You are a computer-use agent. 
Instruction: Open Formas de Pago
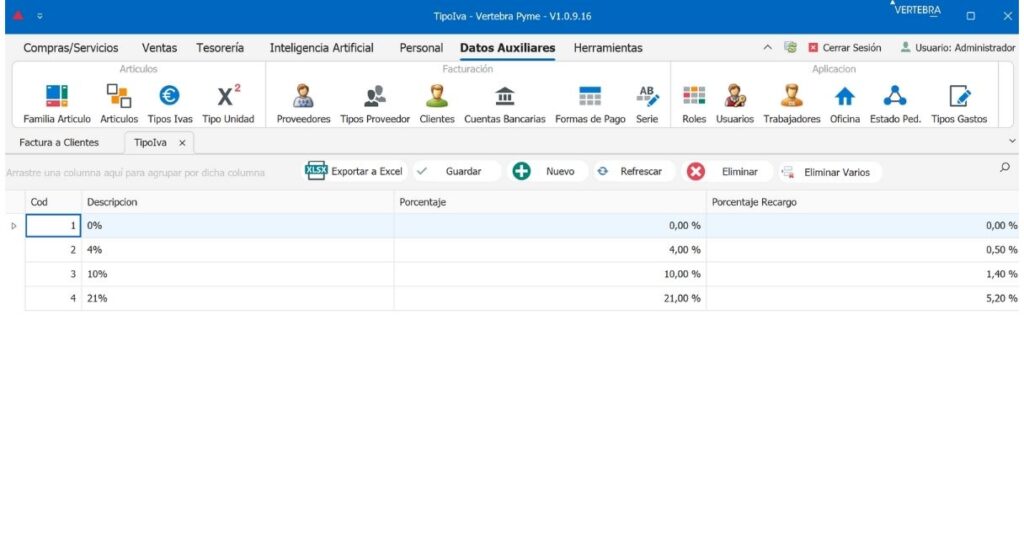coord(590,104)
